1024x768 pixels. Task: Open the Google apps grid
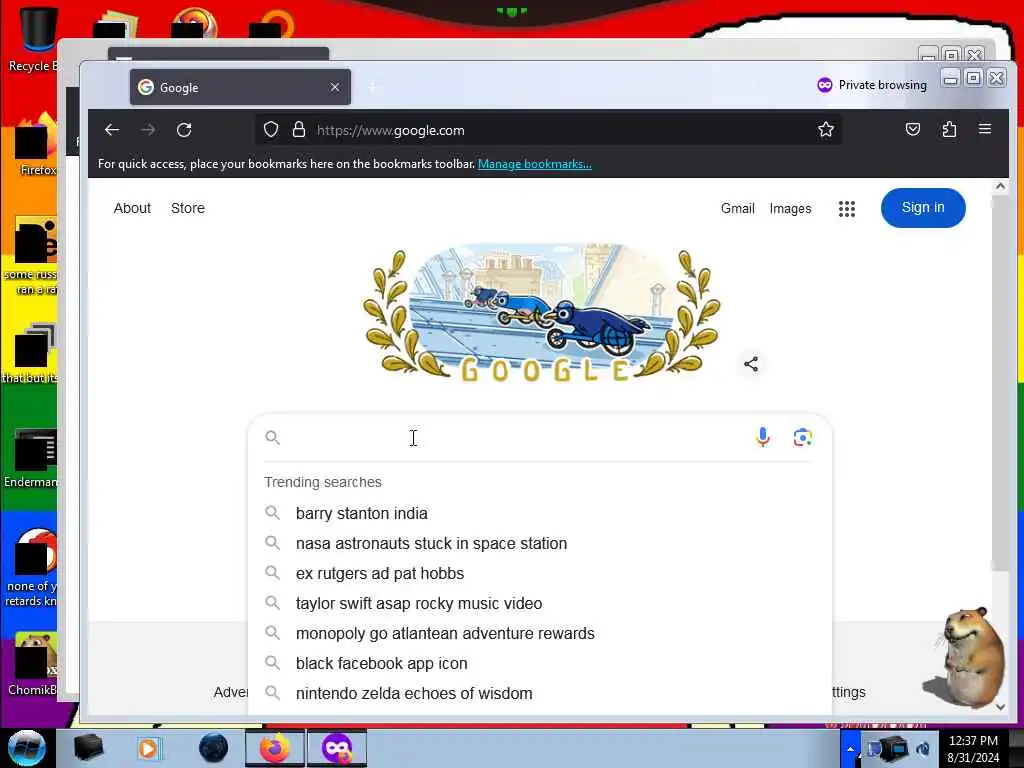click(846, 208)
